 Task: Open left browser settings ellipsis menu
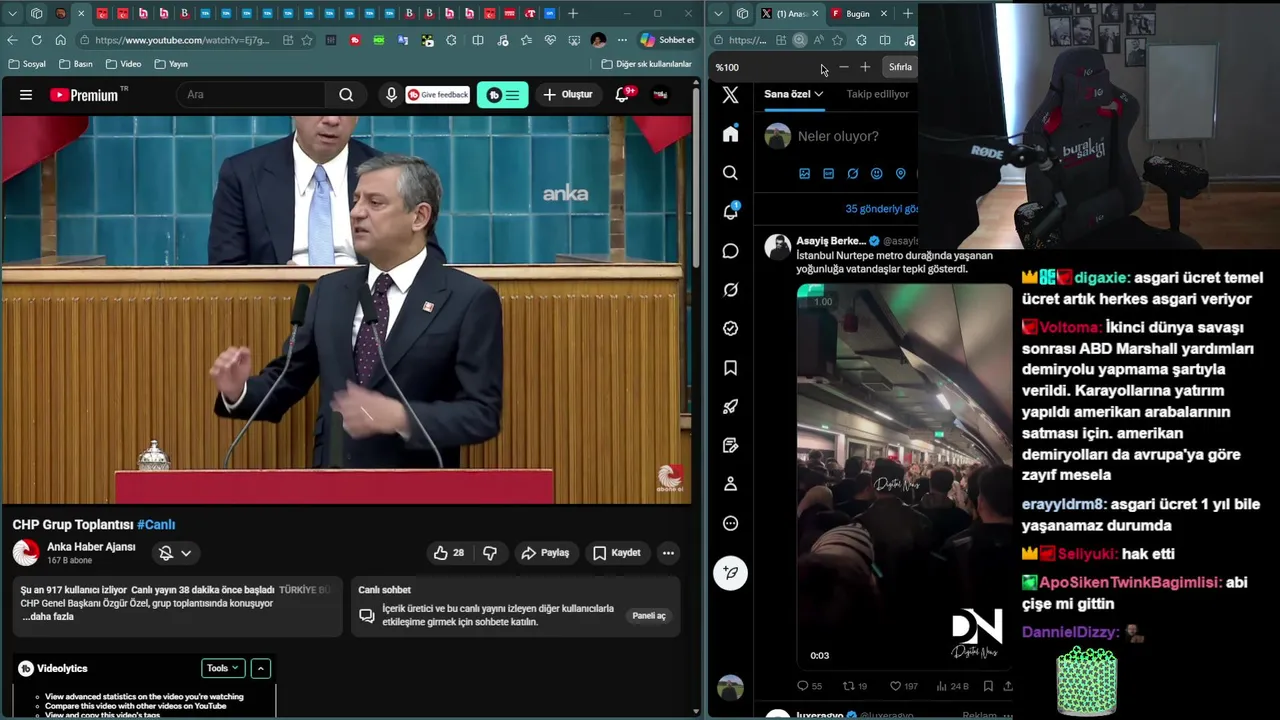[x=622, y=40]
